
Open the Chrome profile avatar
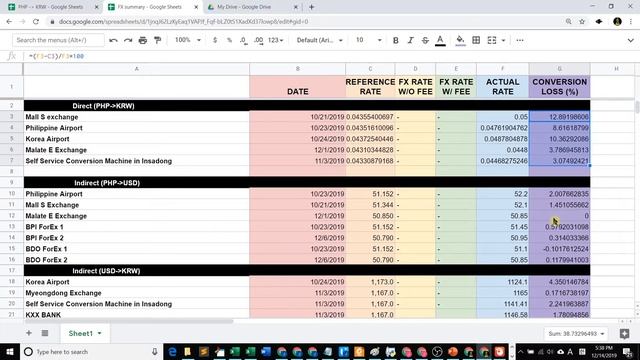tap(617, 22)
